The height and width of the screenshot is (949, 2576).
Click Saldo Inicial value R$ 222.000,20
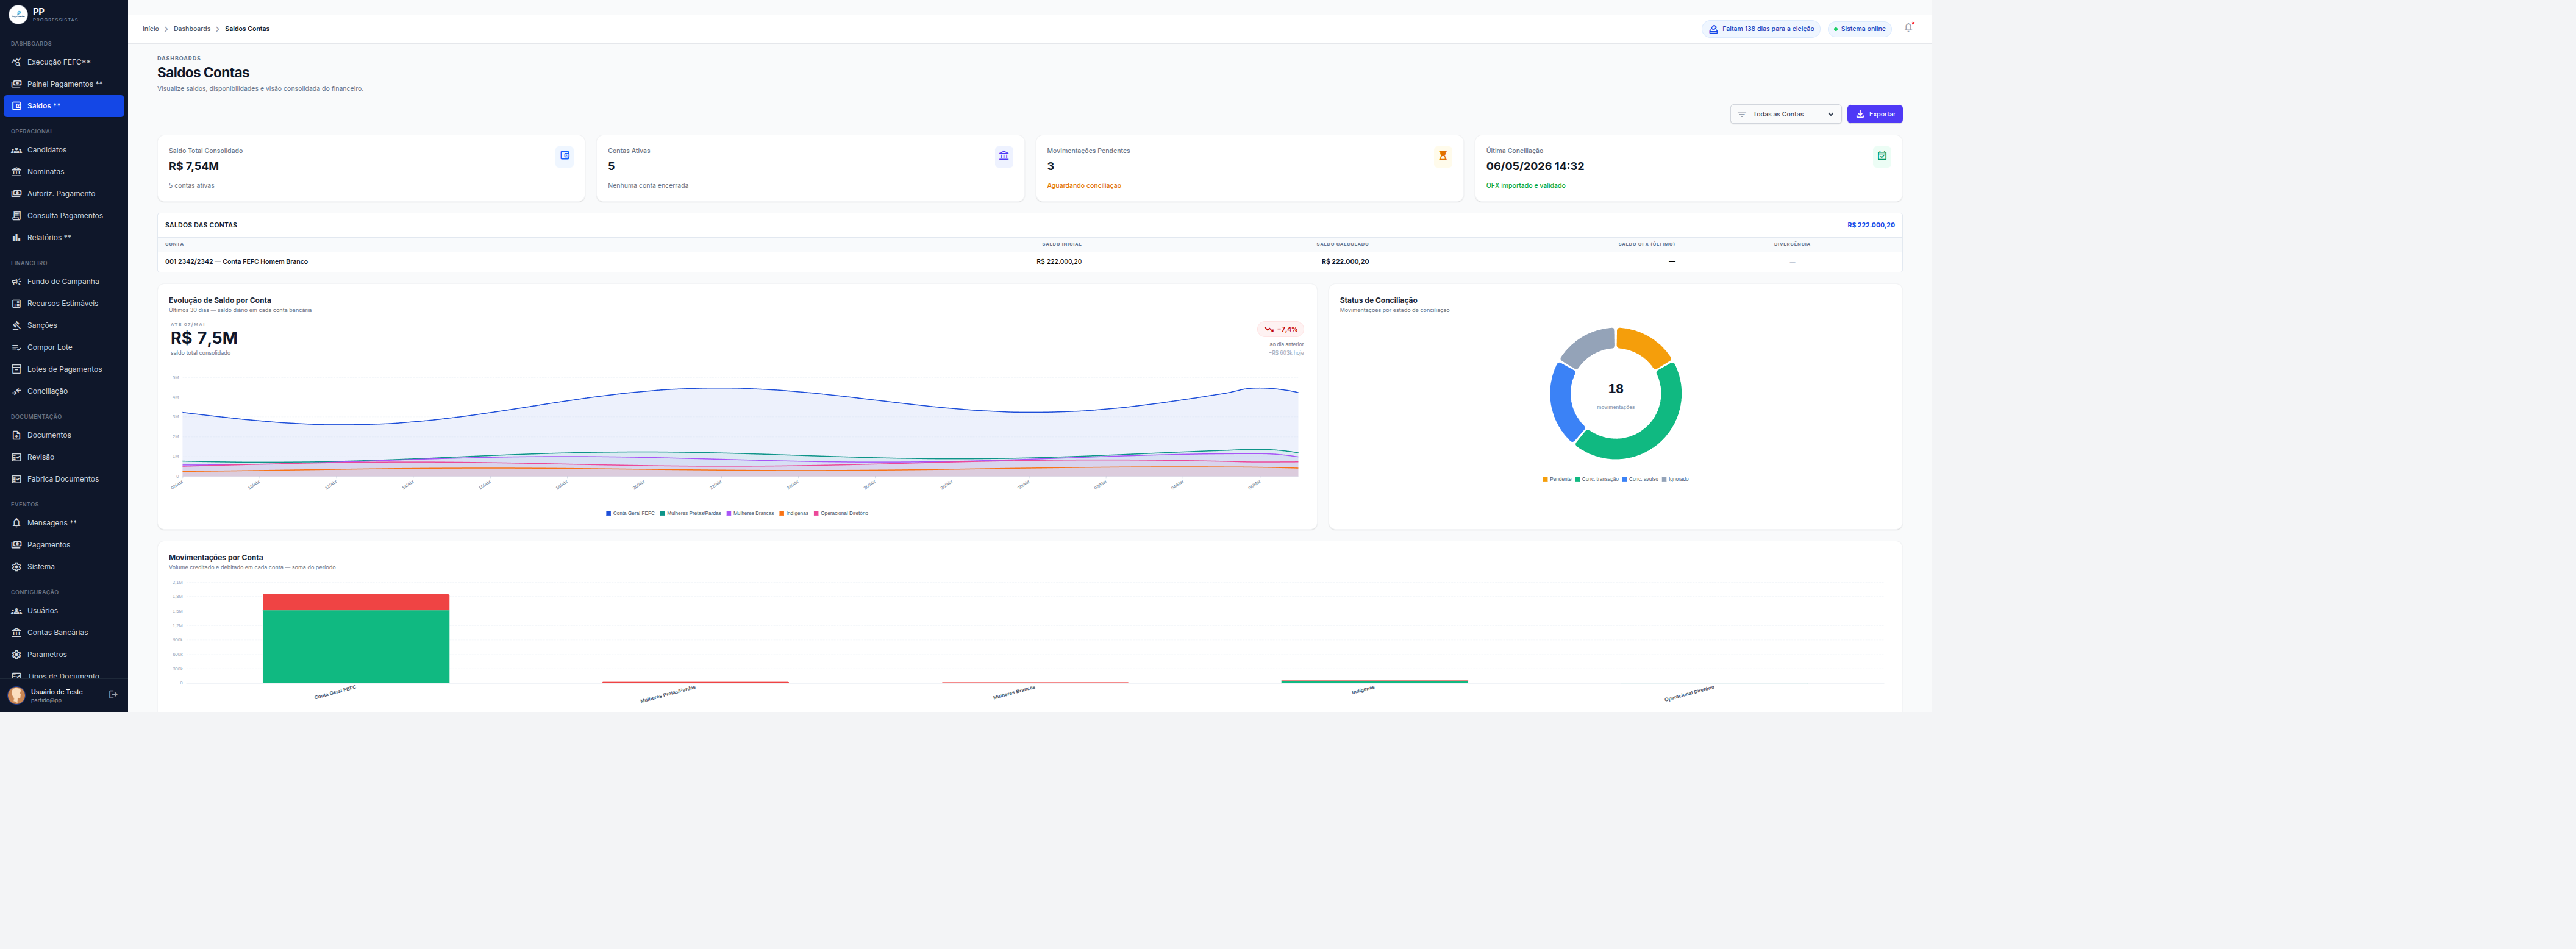tap(1059, 262)
